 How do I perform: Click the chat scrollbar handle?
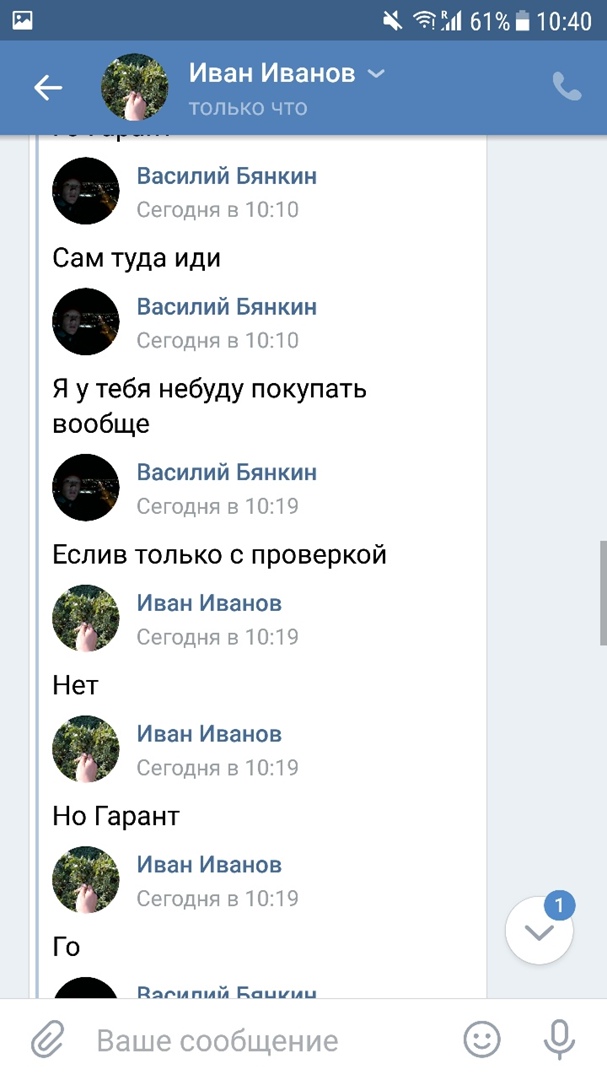pyautogui.click(x=602, y=594)
